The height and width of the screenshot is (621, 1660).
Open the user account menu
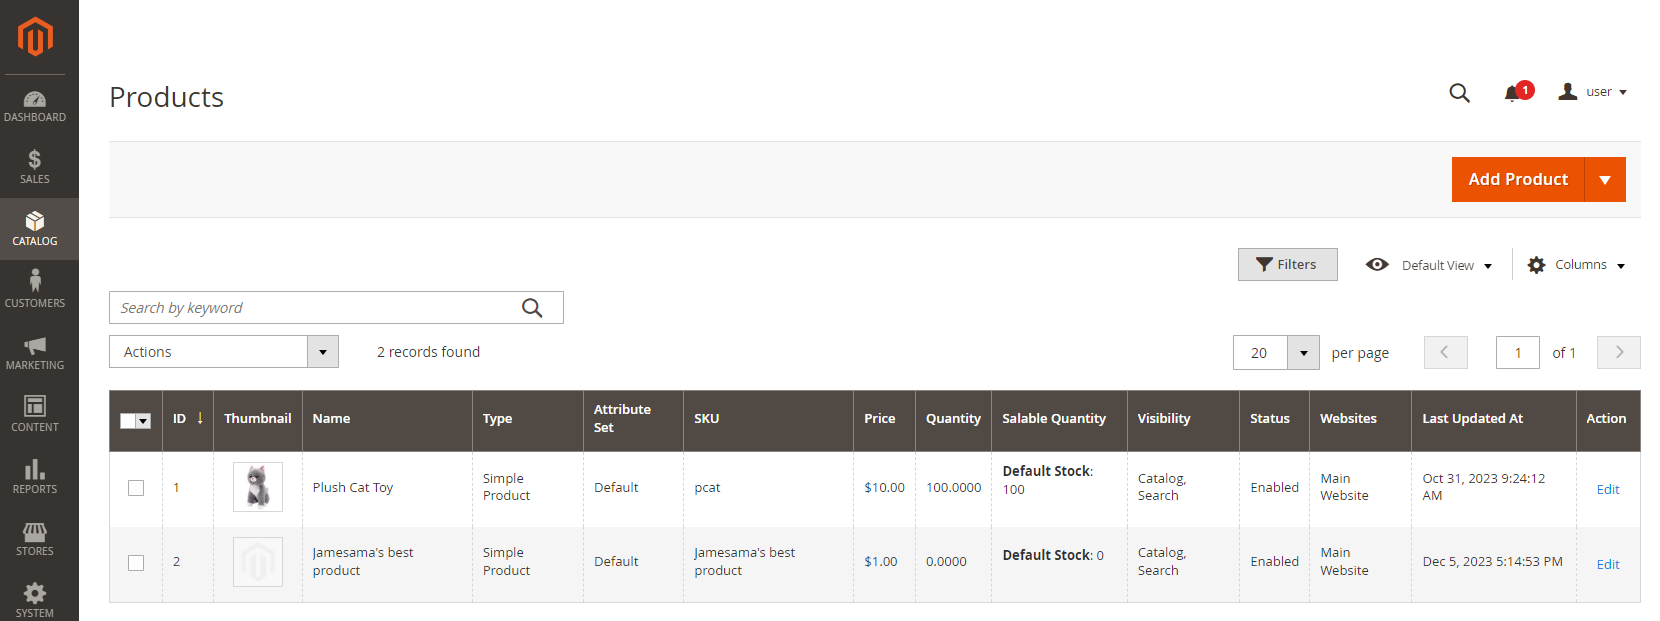pyautogui.click(x=1593, y=92)
